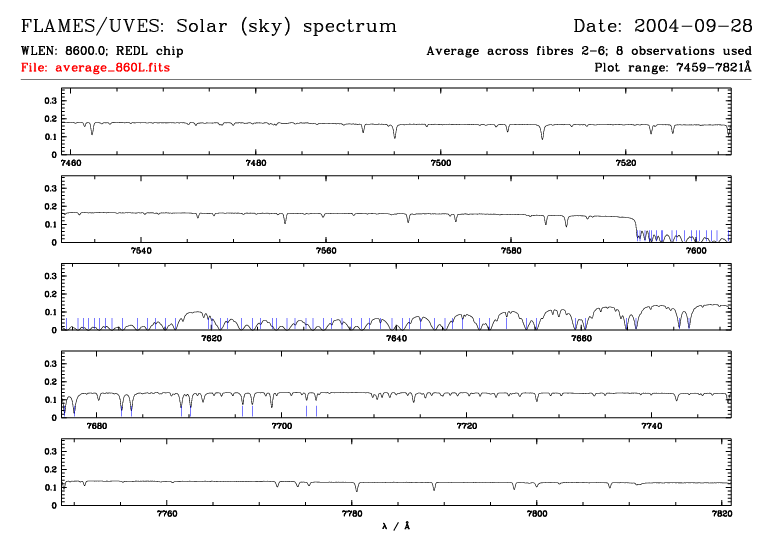782x542 pixels.
Task: Click the absorption line near 7586 Å
Action: pos(566,221)
